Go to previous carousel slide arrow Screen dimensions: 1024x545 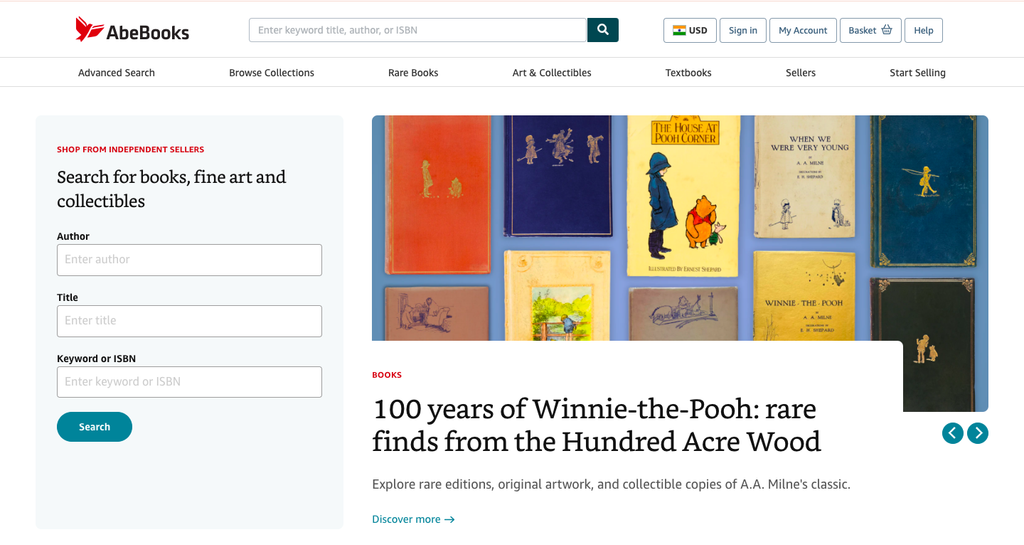point(953,433)
